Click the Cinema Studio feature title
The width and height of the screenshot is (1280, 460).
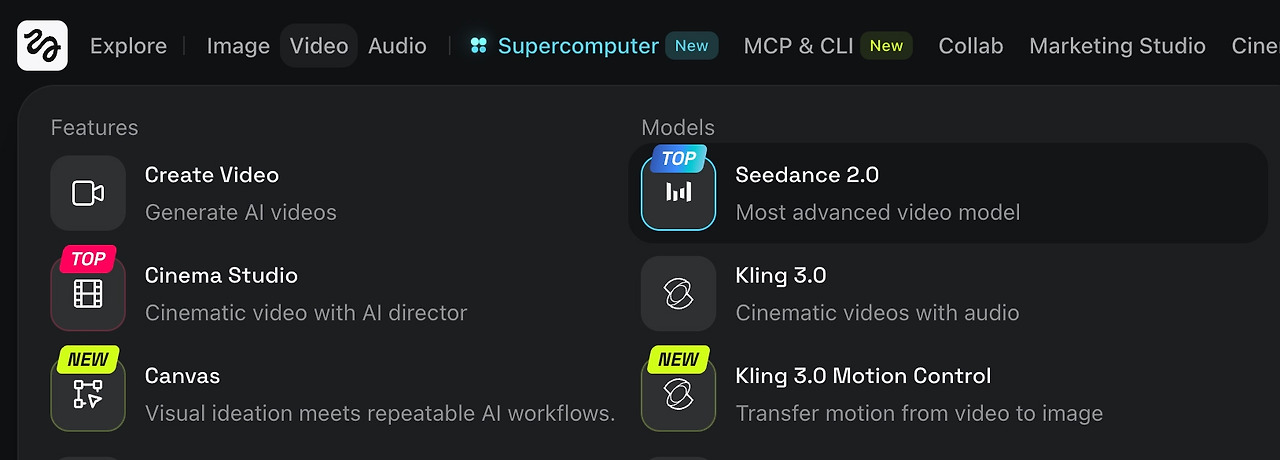(221, 275)
